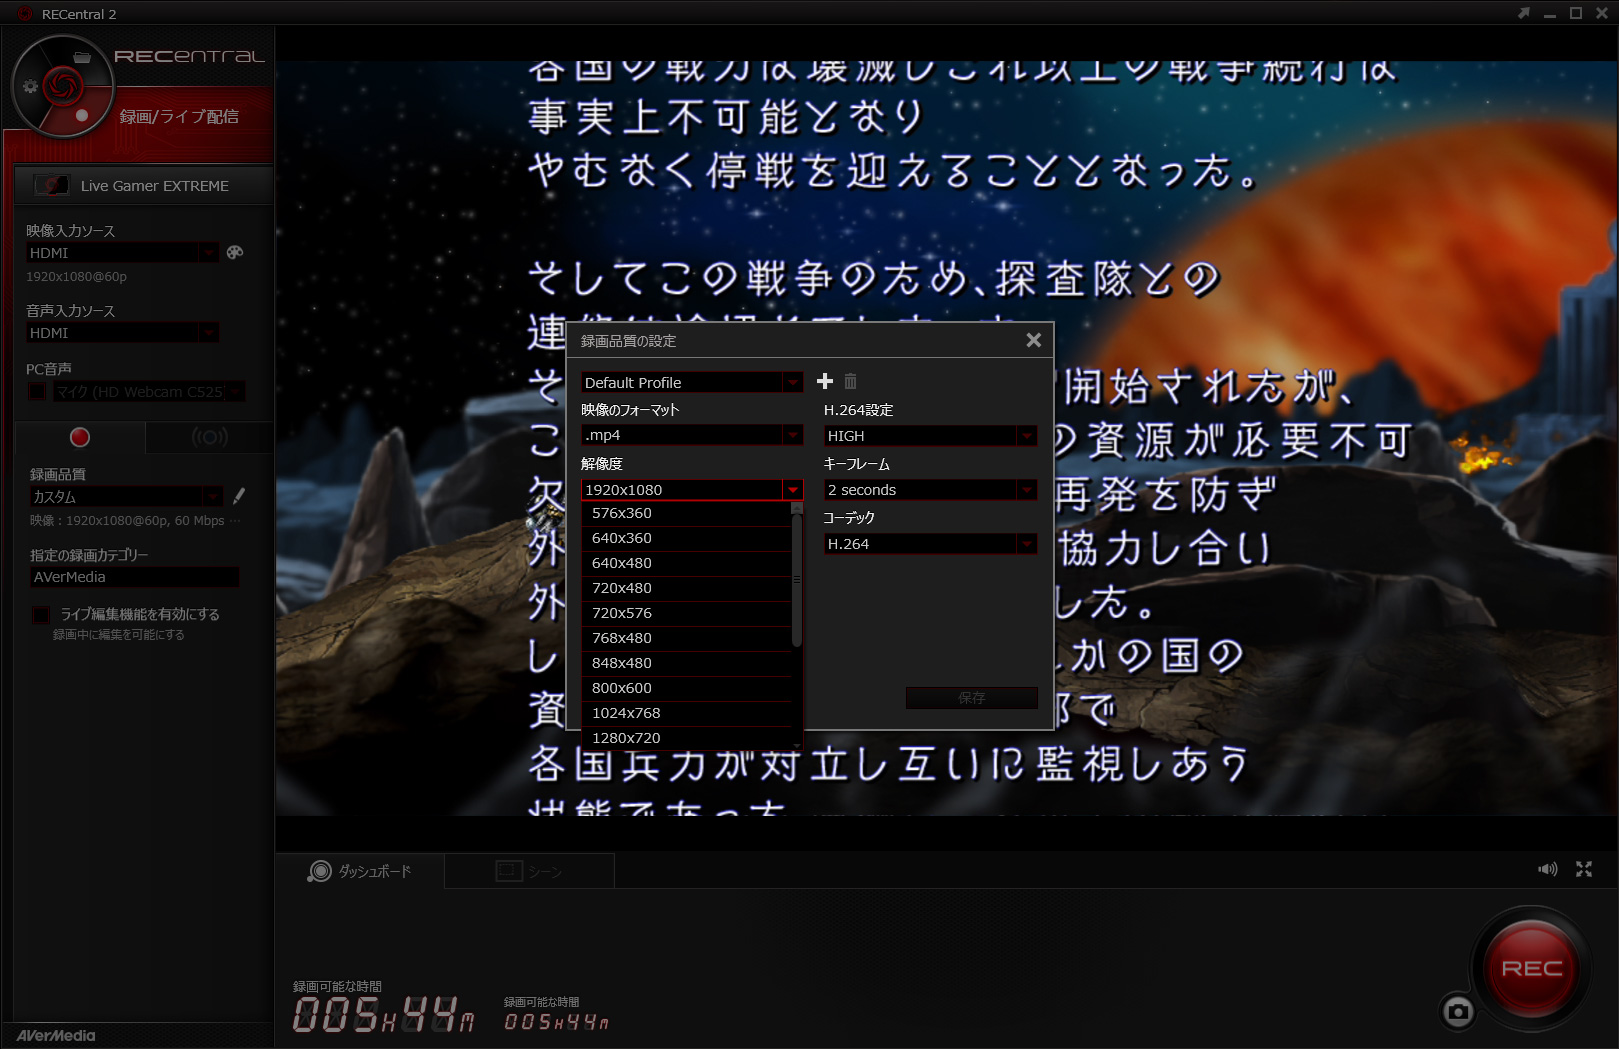1619x1049 pixels.
Task: Switch to the live streaming mode tab
Action: (209, 437)
